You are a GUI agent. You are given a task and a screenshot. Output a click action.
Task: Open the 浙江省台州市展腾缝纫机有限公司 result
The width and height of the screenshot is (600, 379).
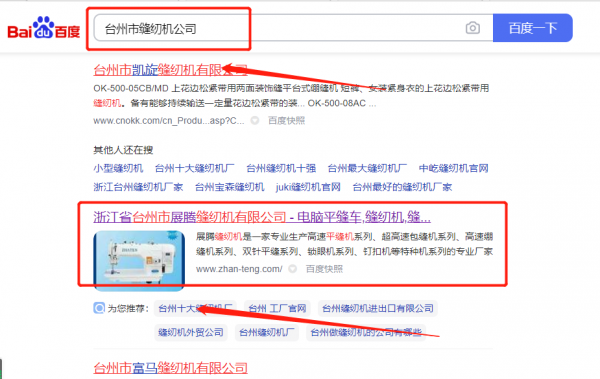coord(262,217)
